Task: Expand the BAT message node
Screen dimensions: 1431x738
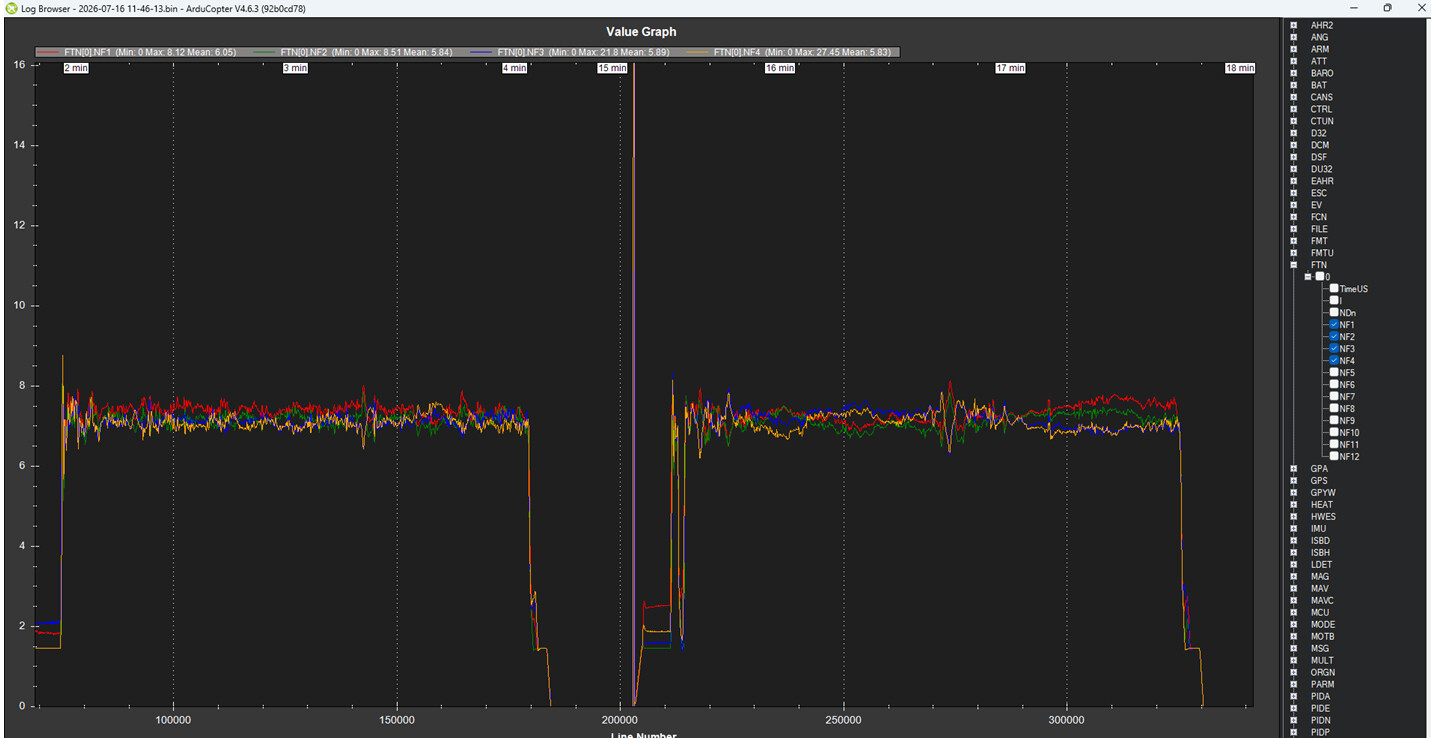Action: 1294,85
